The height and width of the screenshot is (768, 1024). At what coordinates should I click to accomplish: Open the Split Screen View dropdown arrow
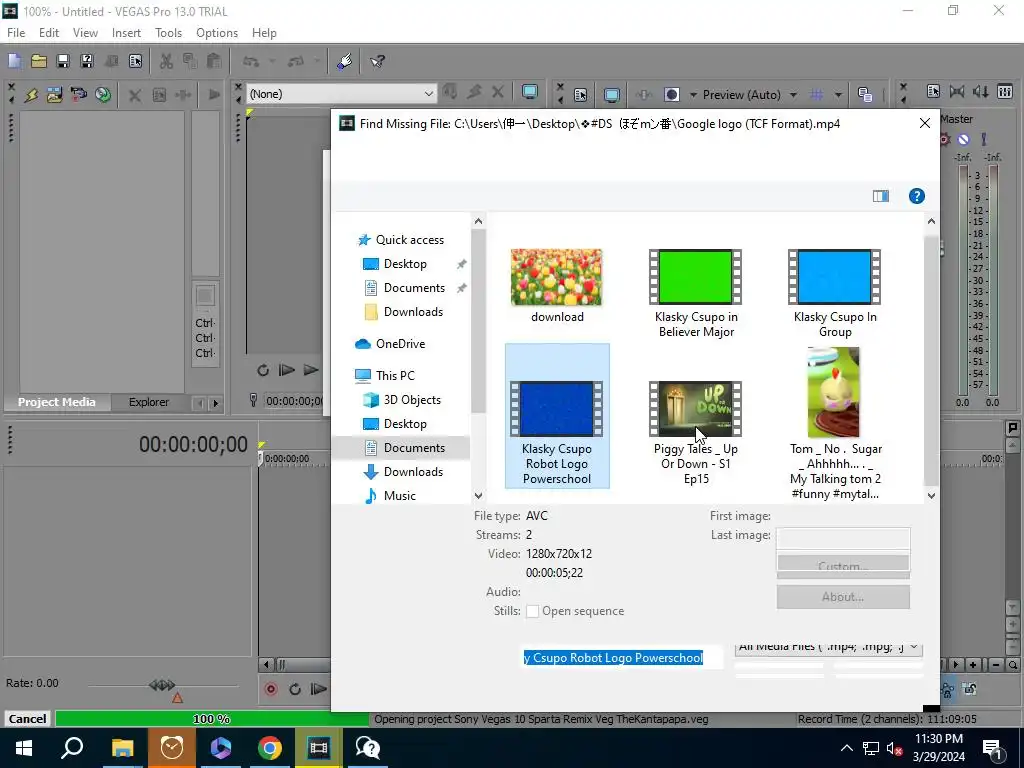pyautogui.click(x=693, y=95)
